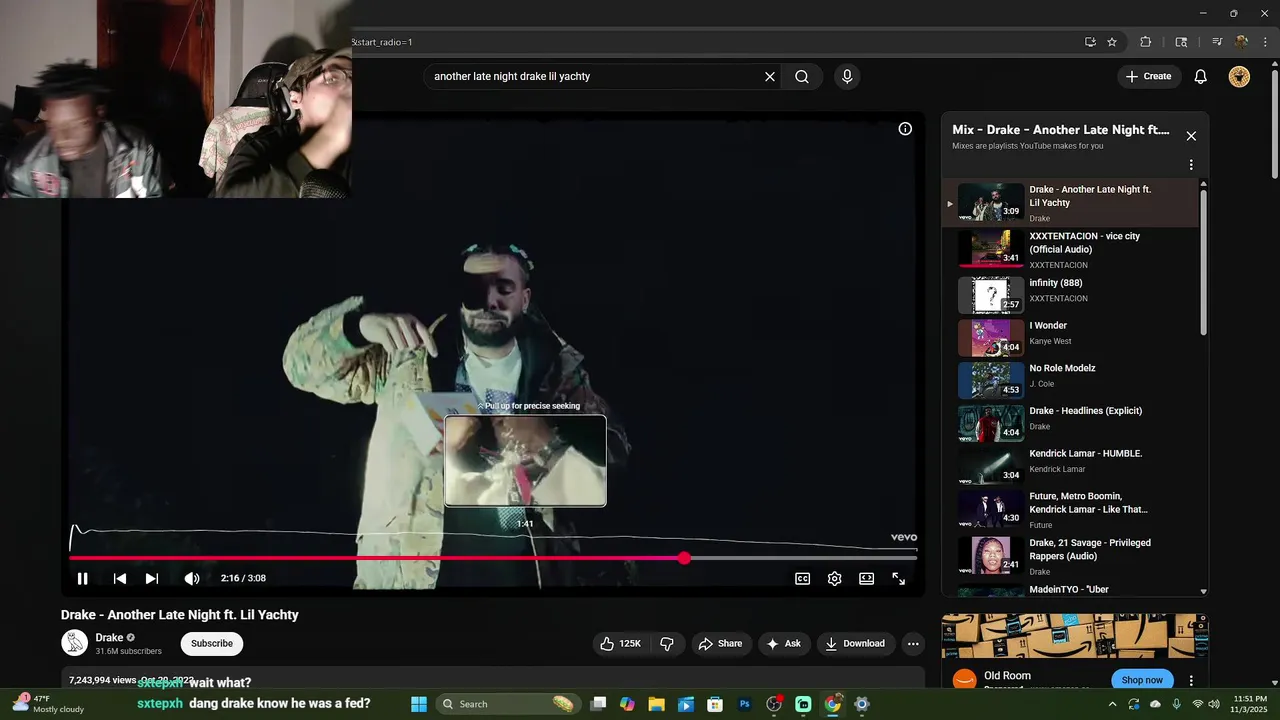
Task: Click the volume icon in system tray
Action: pos(1215,704)
